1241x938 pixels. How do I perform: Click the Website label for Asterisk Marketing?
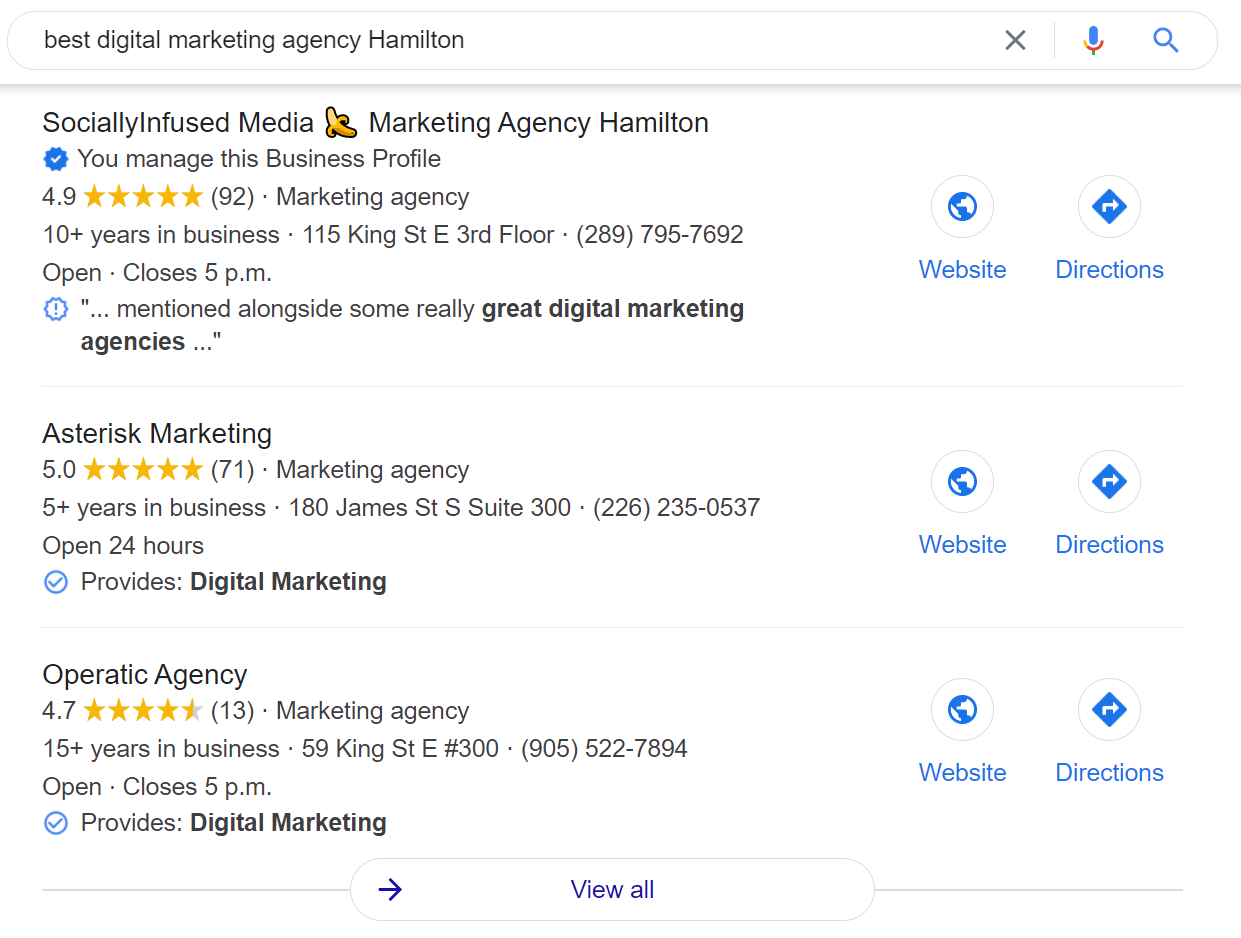pyautogui.click(x=963, y=545)
